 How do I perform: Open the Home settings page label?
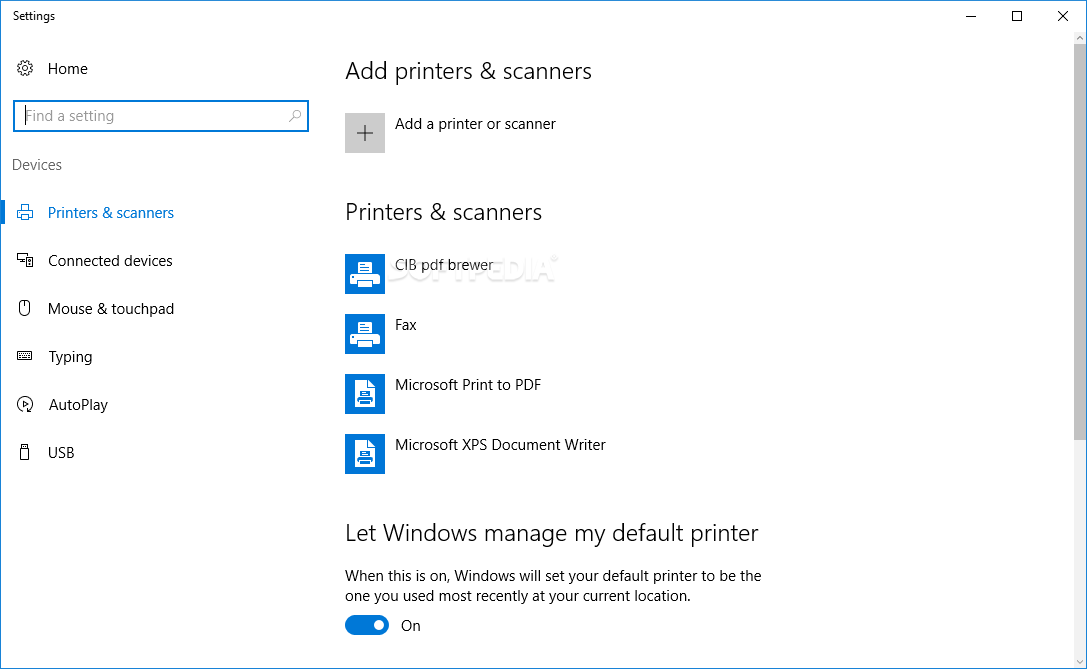click(67, 69)
